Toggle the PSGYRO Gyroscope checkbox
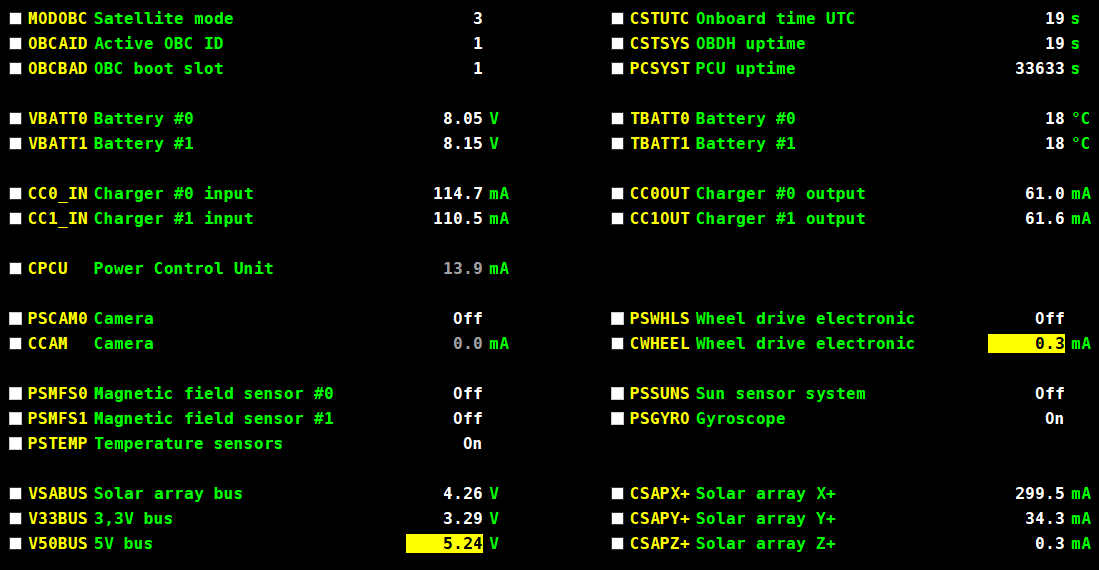 (x=617, y=419)
